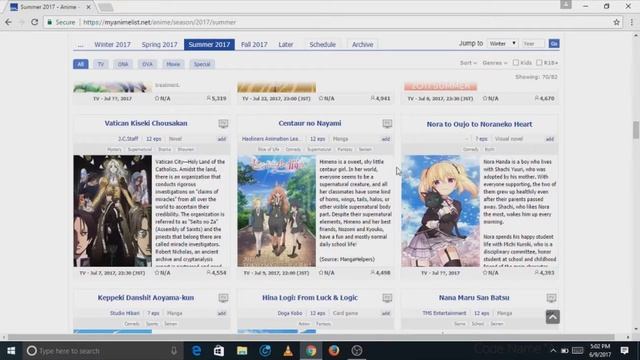This screenshot has height=360, width=640.
Task: Open the Schedule tab
Action: pyautogui.click(x=322, y=44)
